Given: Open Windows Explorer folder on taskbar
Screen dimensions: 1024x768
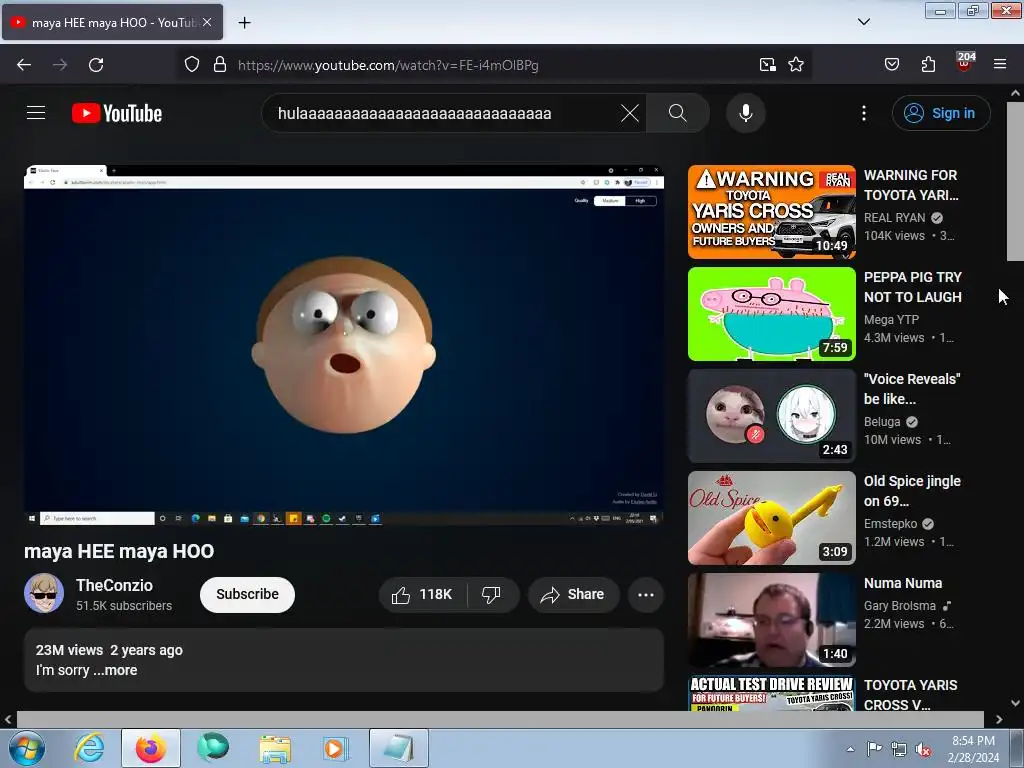Looking at the screenshot, I should pyautogui.click(x=275, y=748).
